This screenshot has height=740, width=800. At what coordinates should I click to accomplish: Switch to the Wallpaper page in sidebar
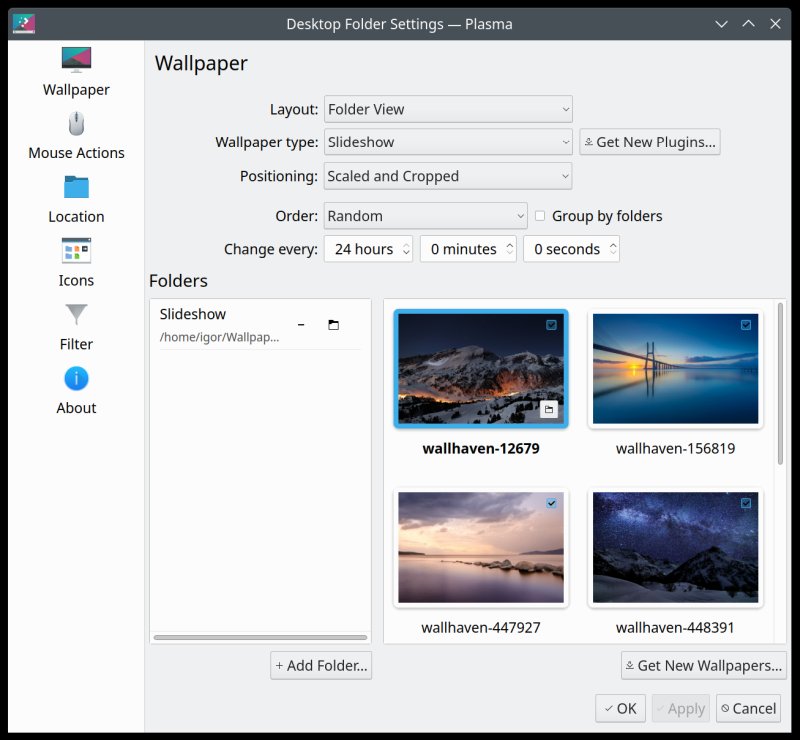coord(76,72)
